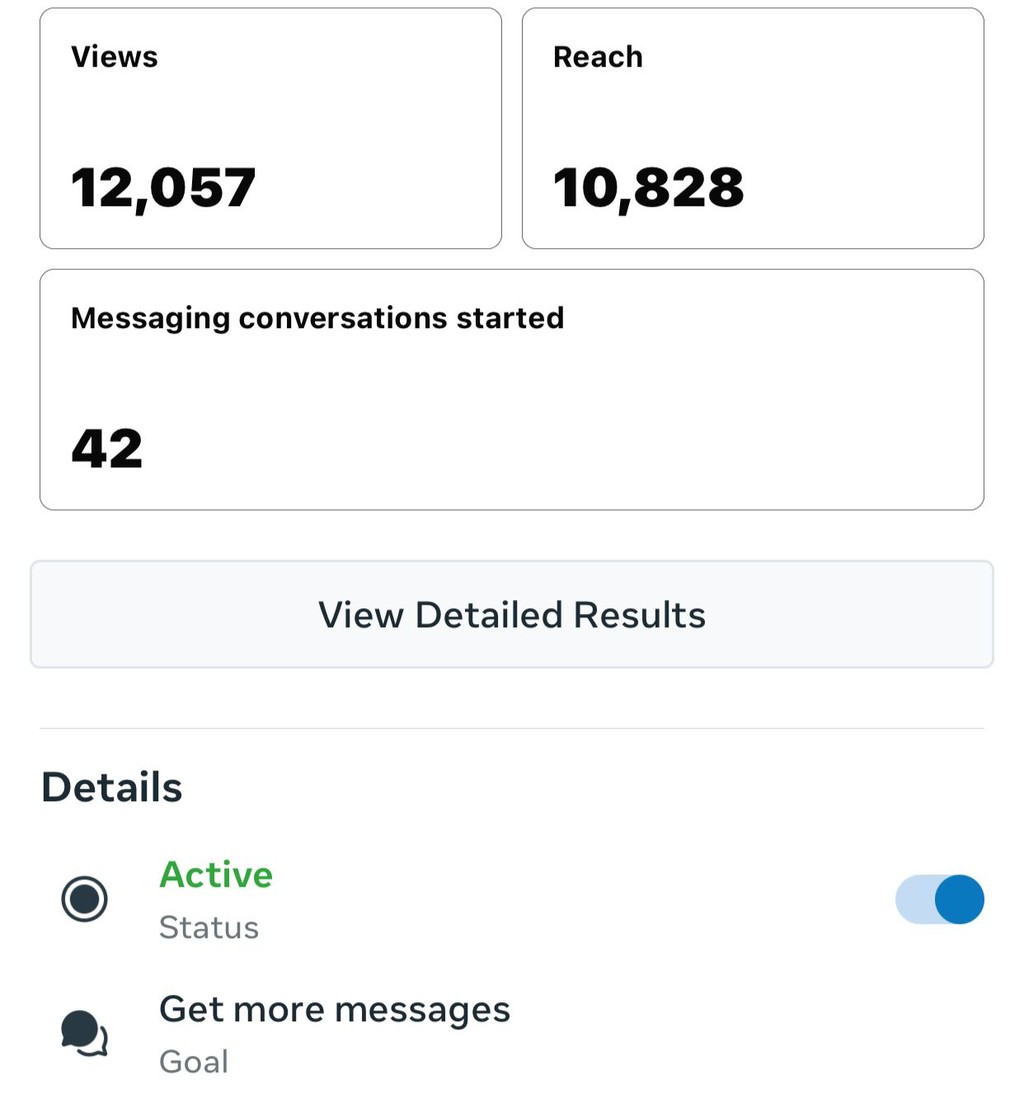Open the Views metric card
This screenshot has width=1024, height=1107.
point(270,128)
